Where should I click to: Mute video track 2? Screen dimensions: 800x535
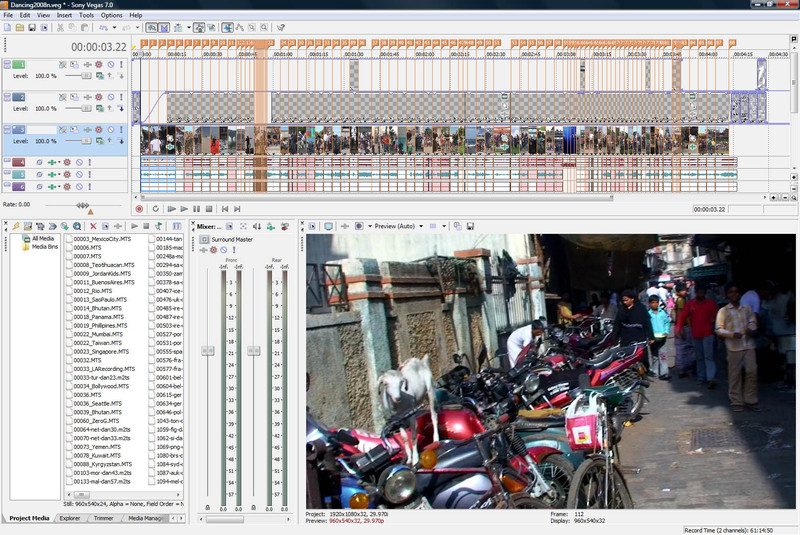[x=110, y=95]
